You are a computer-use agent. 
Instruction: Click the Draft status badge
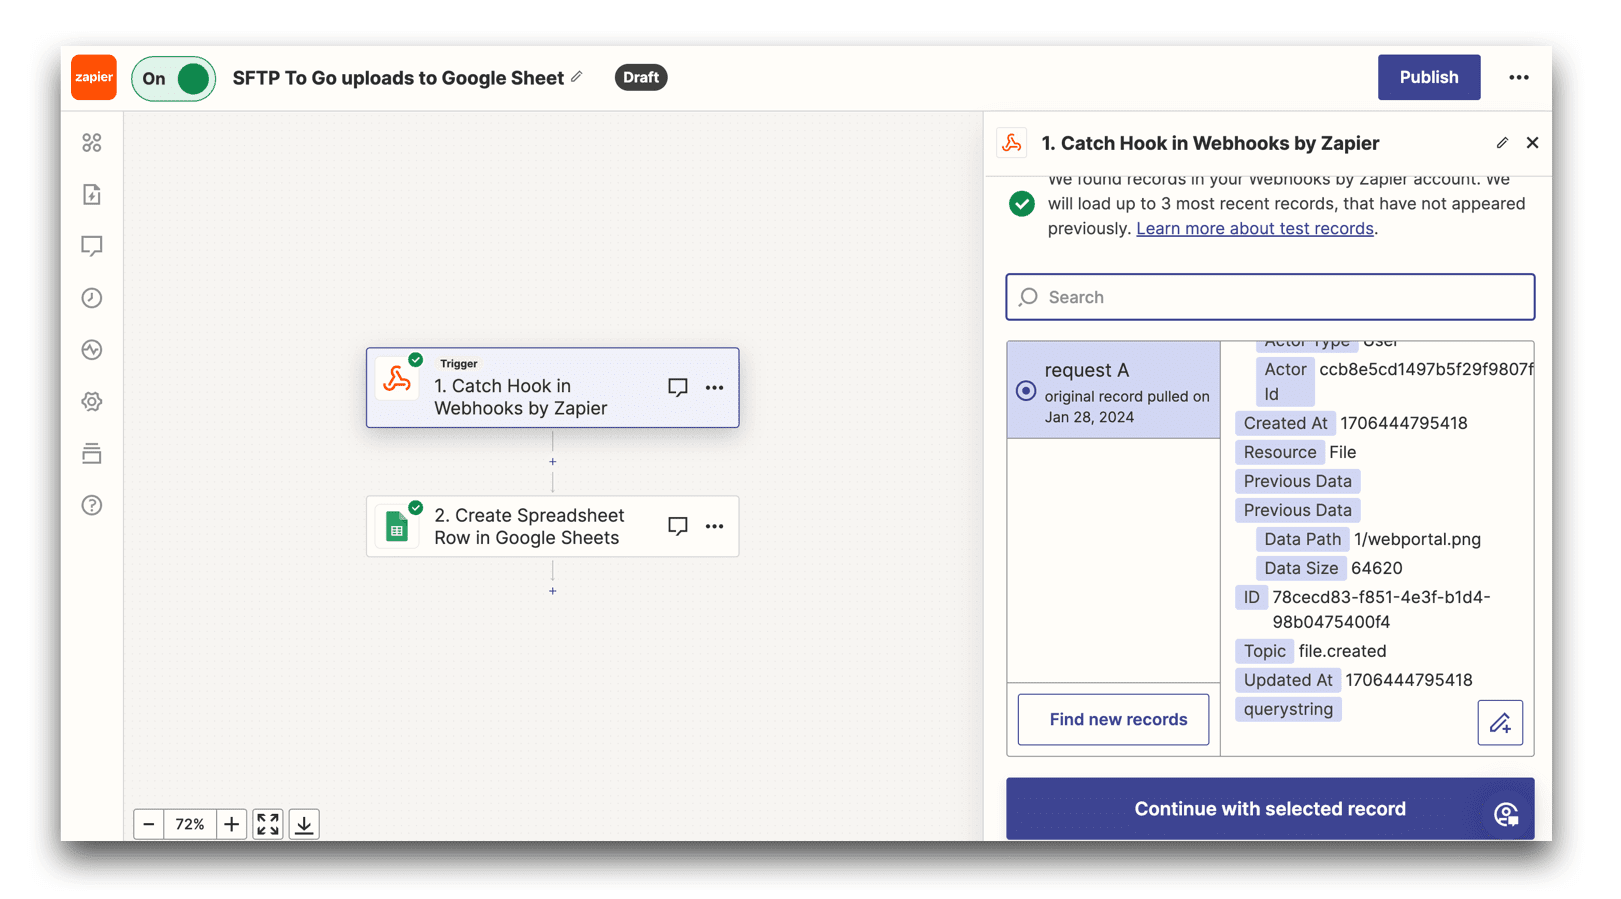click(x=641, y=77)
